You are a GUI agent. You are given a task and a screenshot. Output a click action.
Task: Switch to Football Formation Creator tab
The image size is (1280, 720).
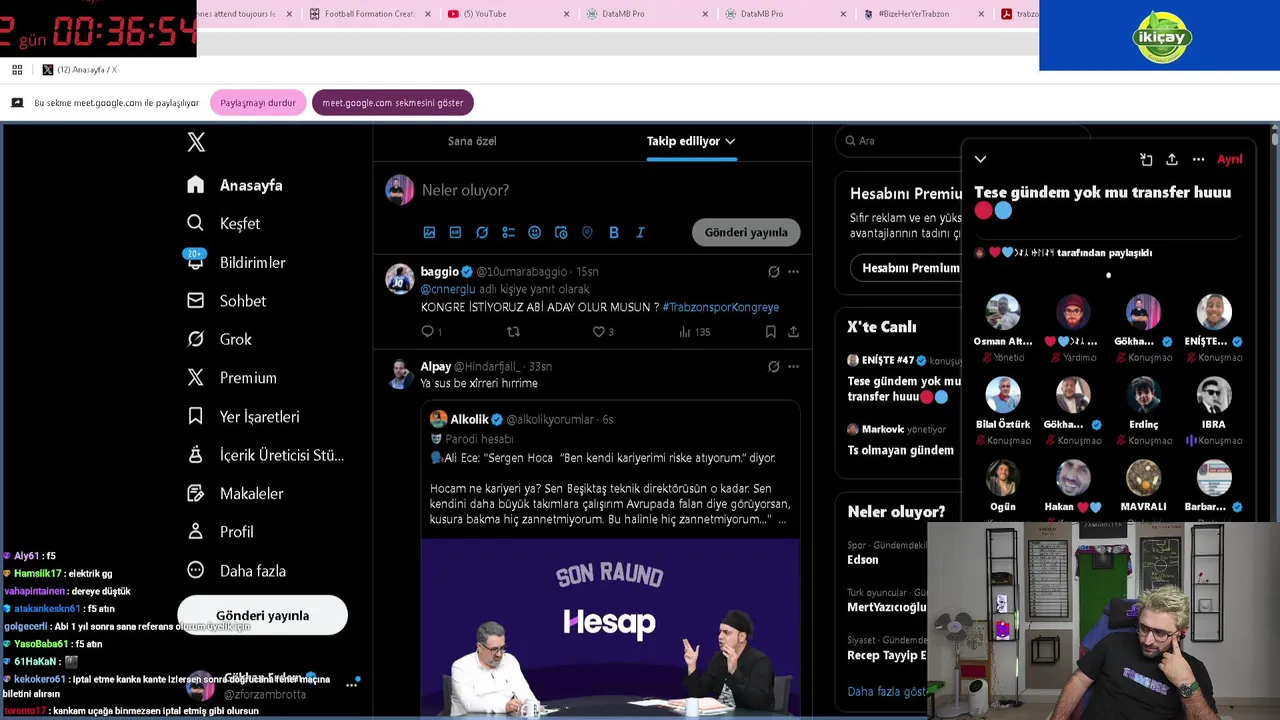(370, 14)
